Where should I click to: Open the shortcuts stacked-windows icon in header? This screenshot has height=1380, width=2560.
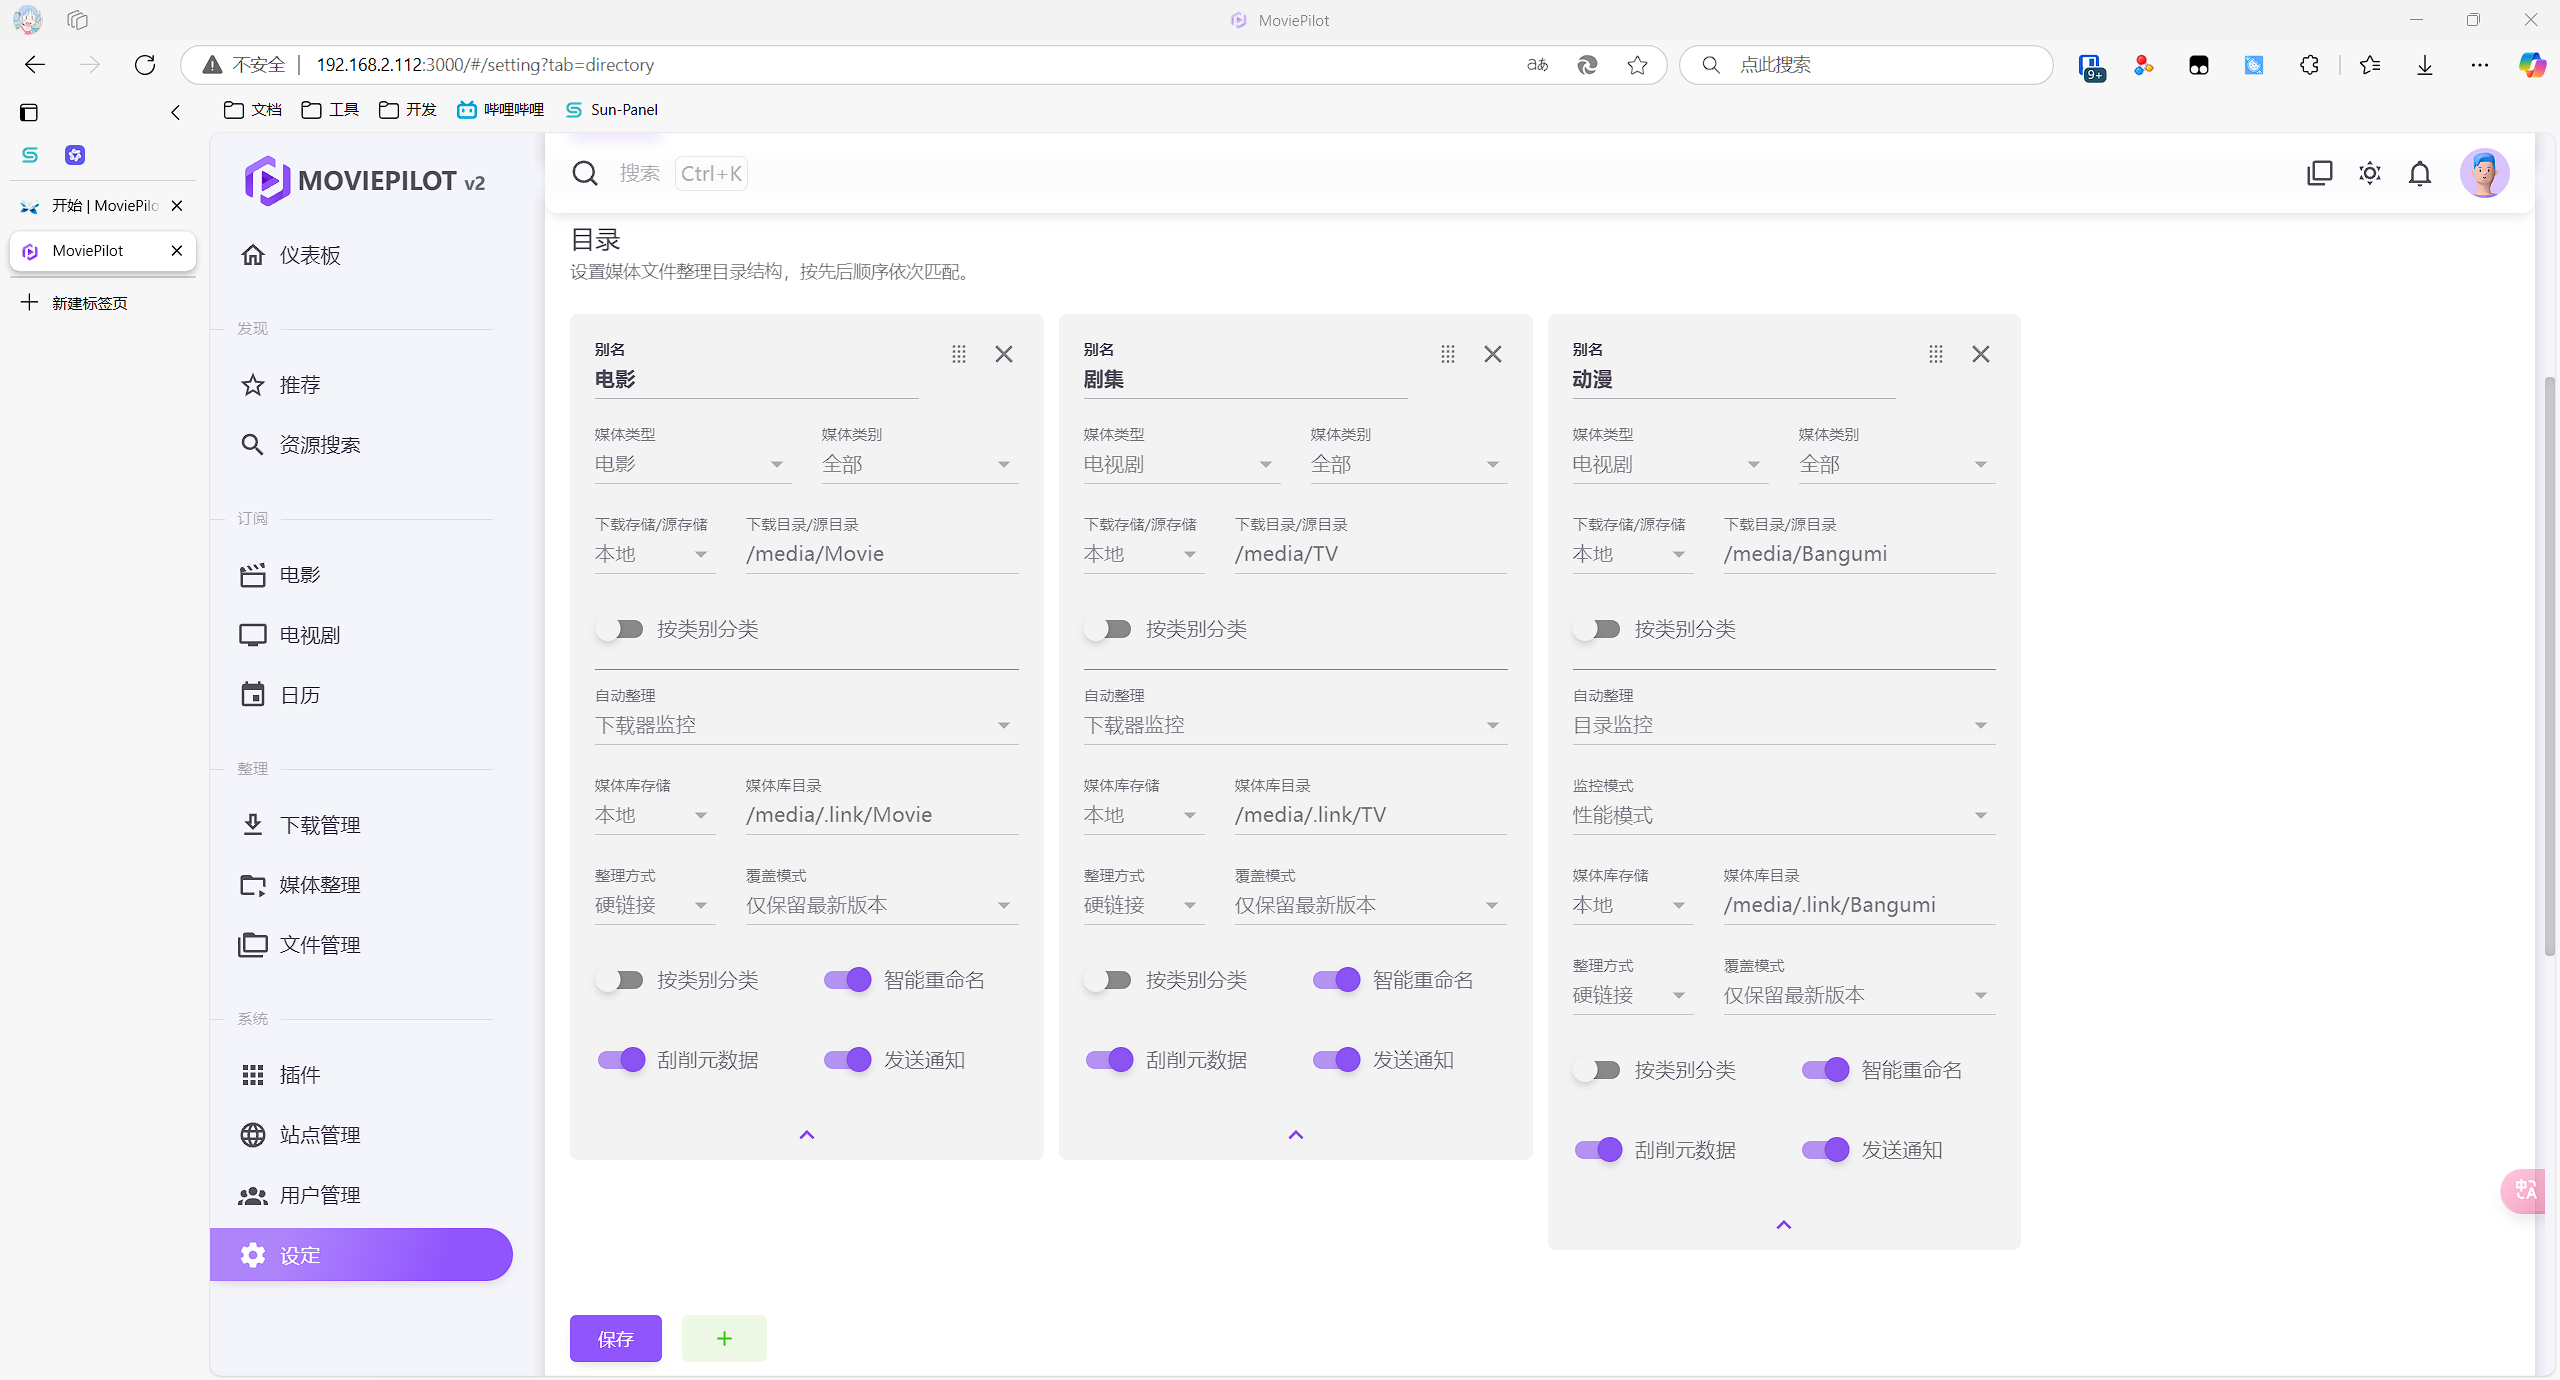point(2319,173)
